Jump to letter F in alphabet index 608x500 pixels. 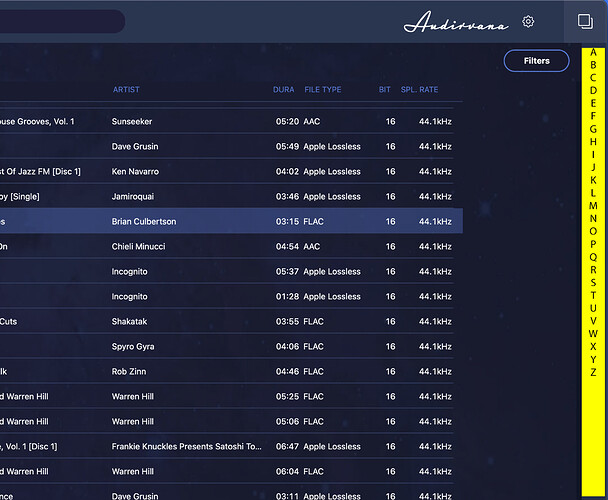click(x=593, y=116)
